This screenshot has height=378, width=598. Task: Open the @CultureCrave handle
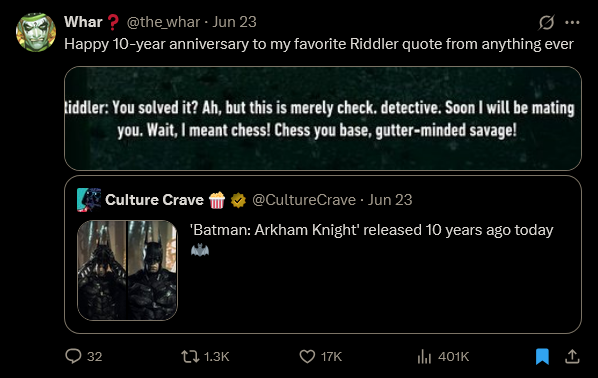tap(304, 199)
